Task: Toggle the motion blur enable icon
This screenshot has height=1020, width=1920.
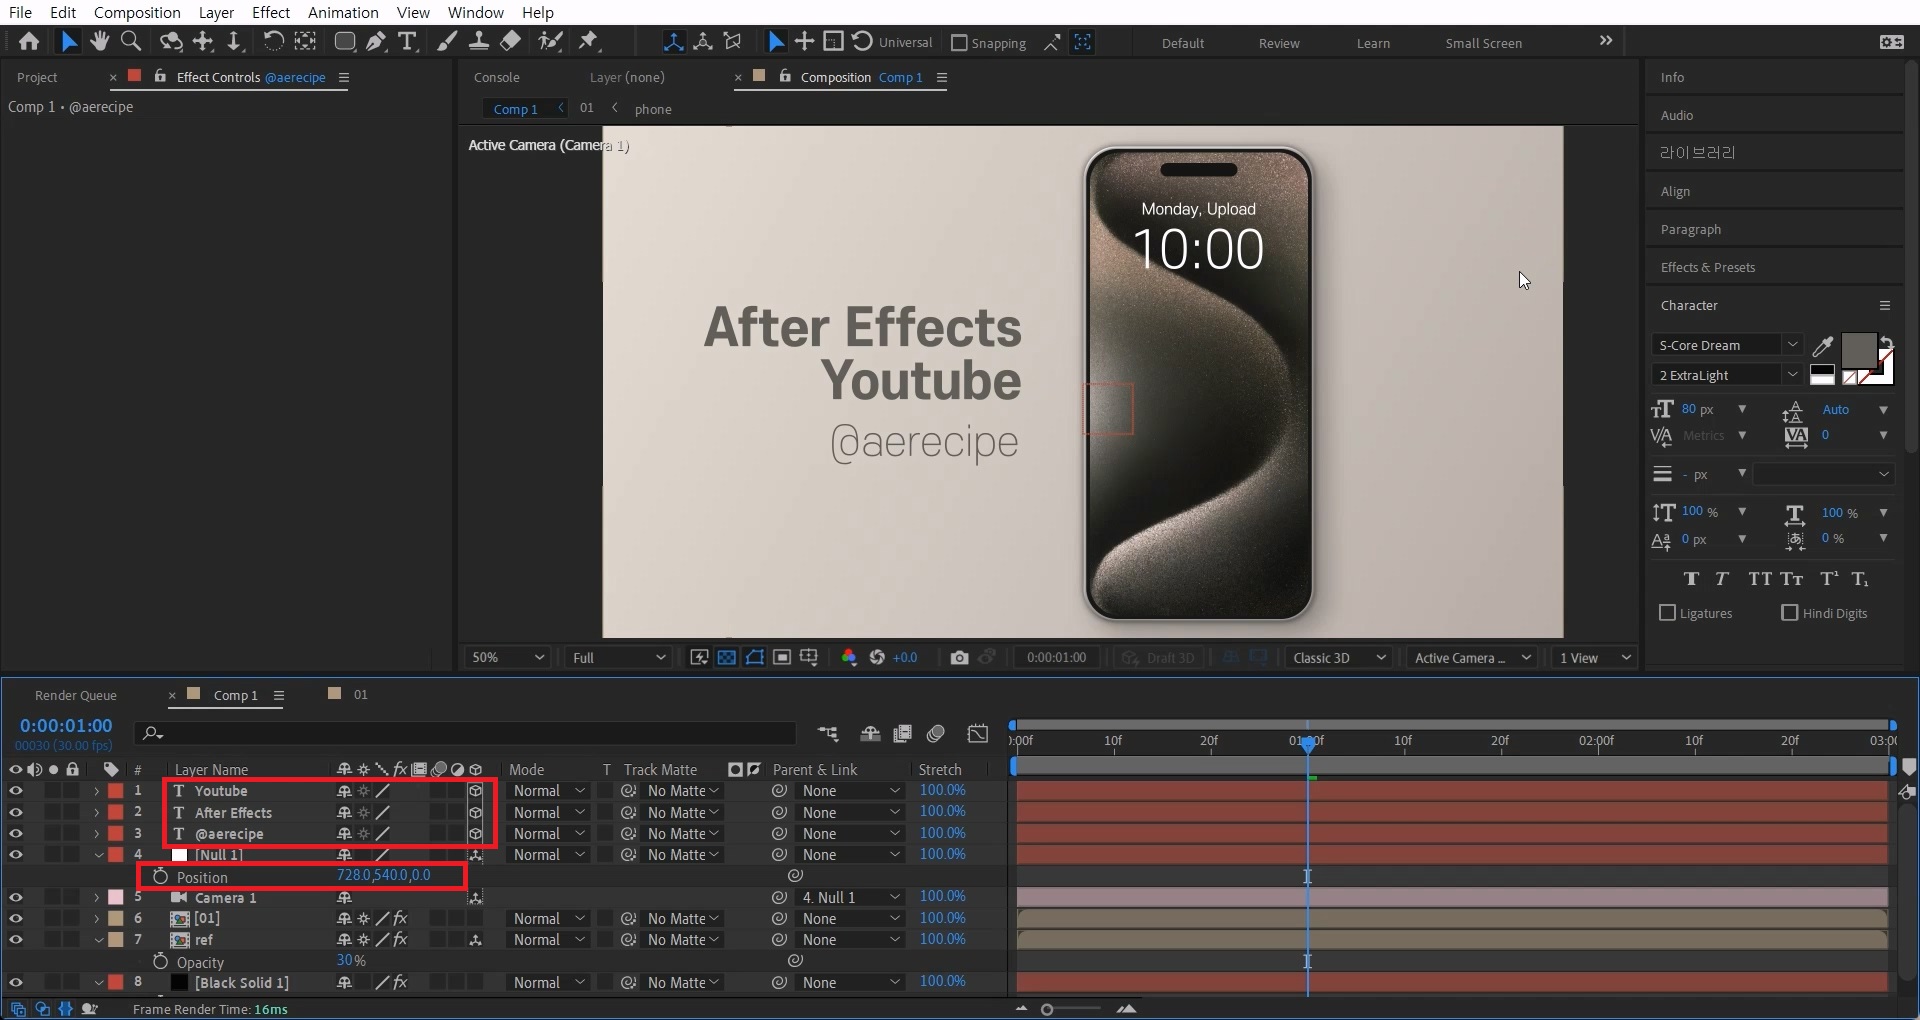Action: click(x=936, y=734)
